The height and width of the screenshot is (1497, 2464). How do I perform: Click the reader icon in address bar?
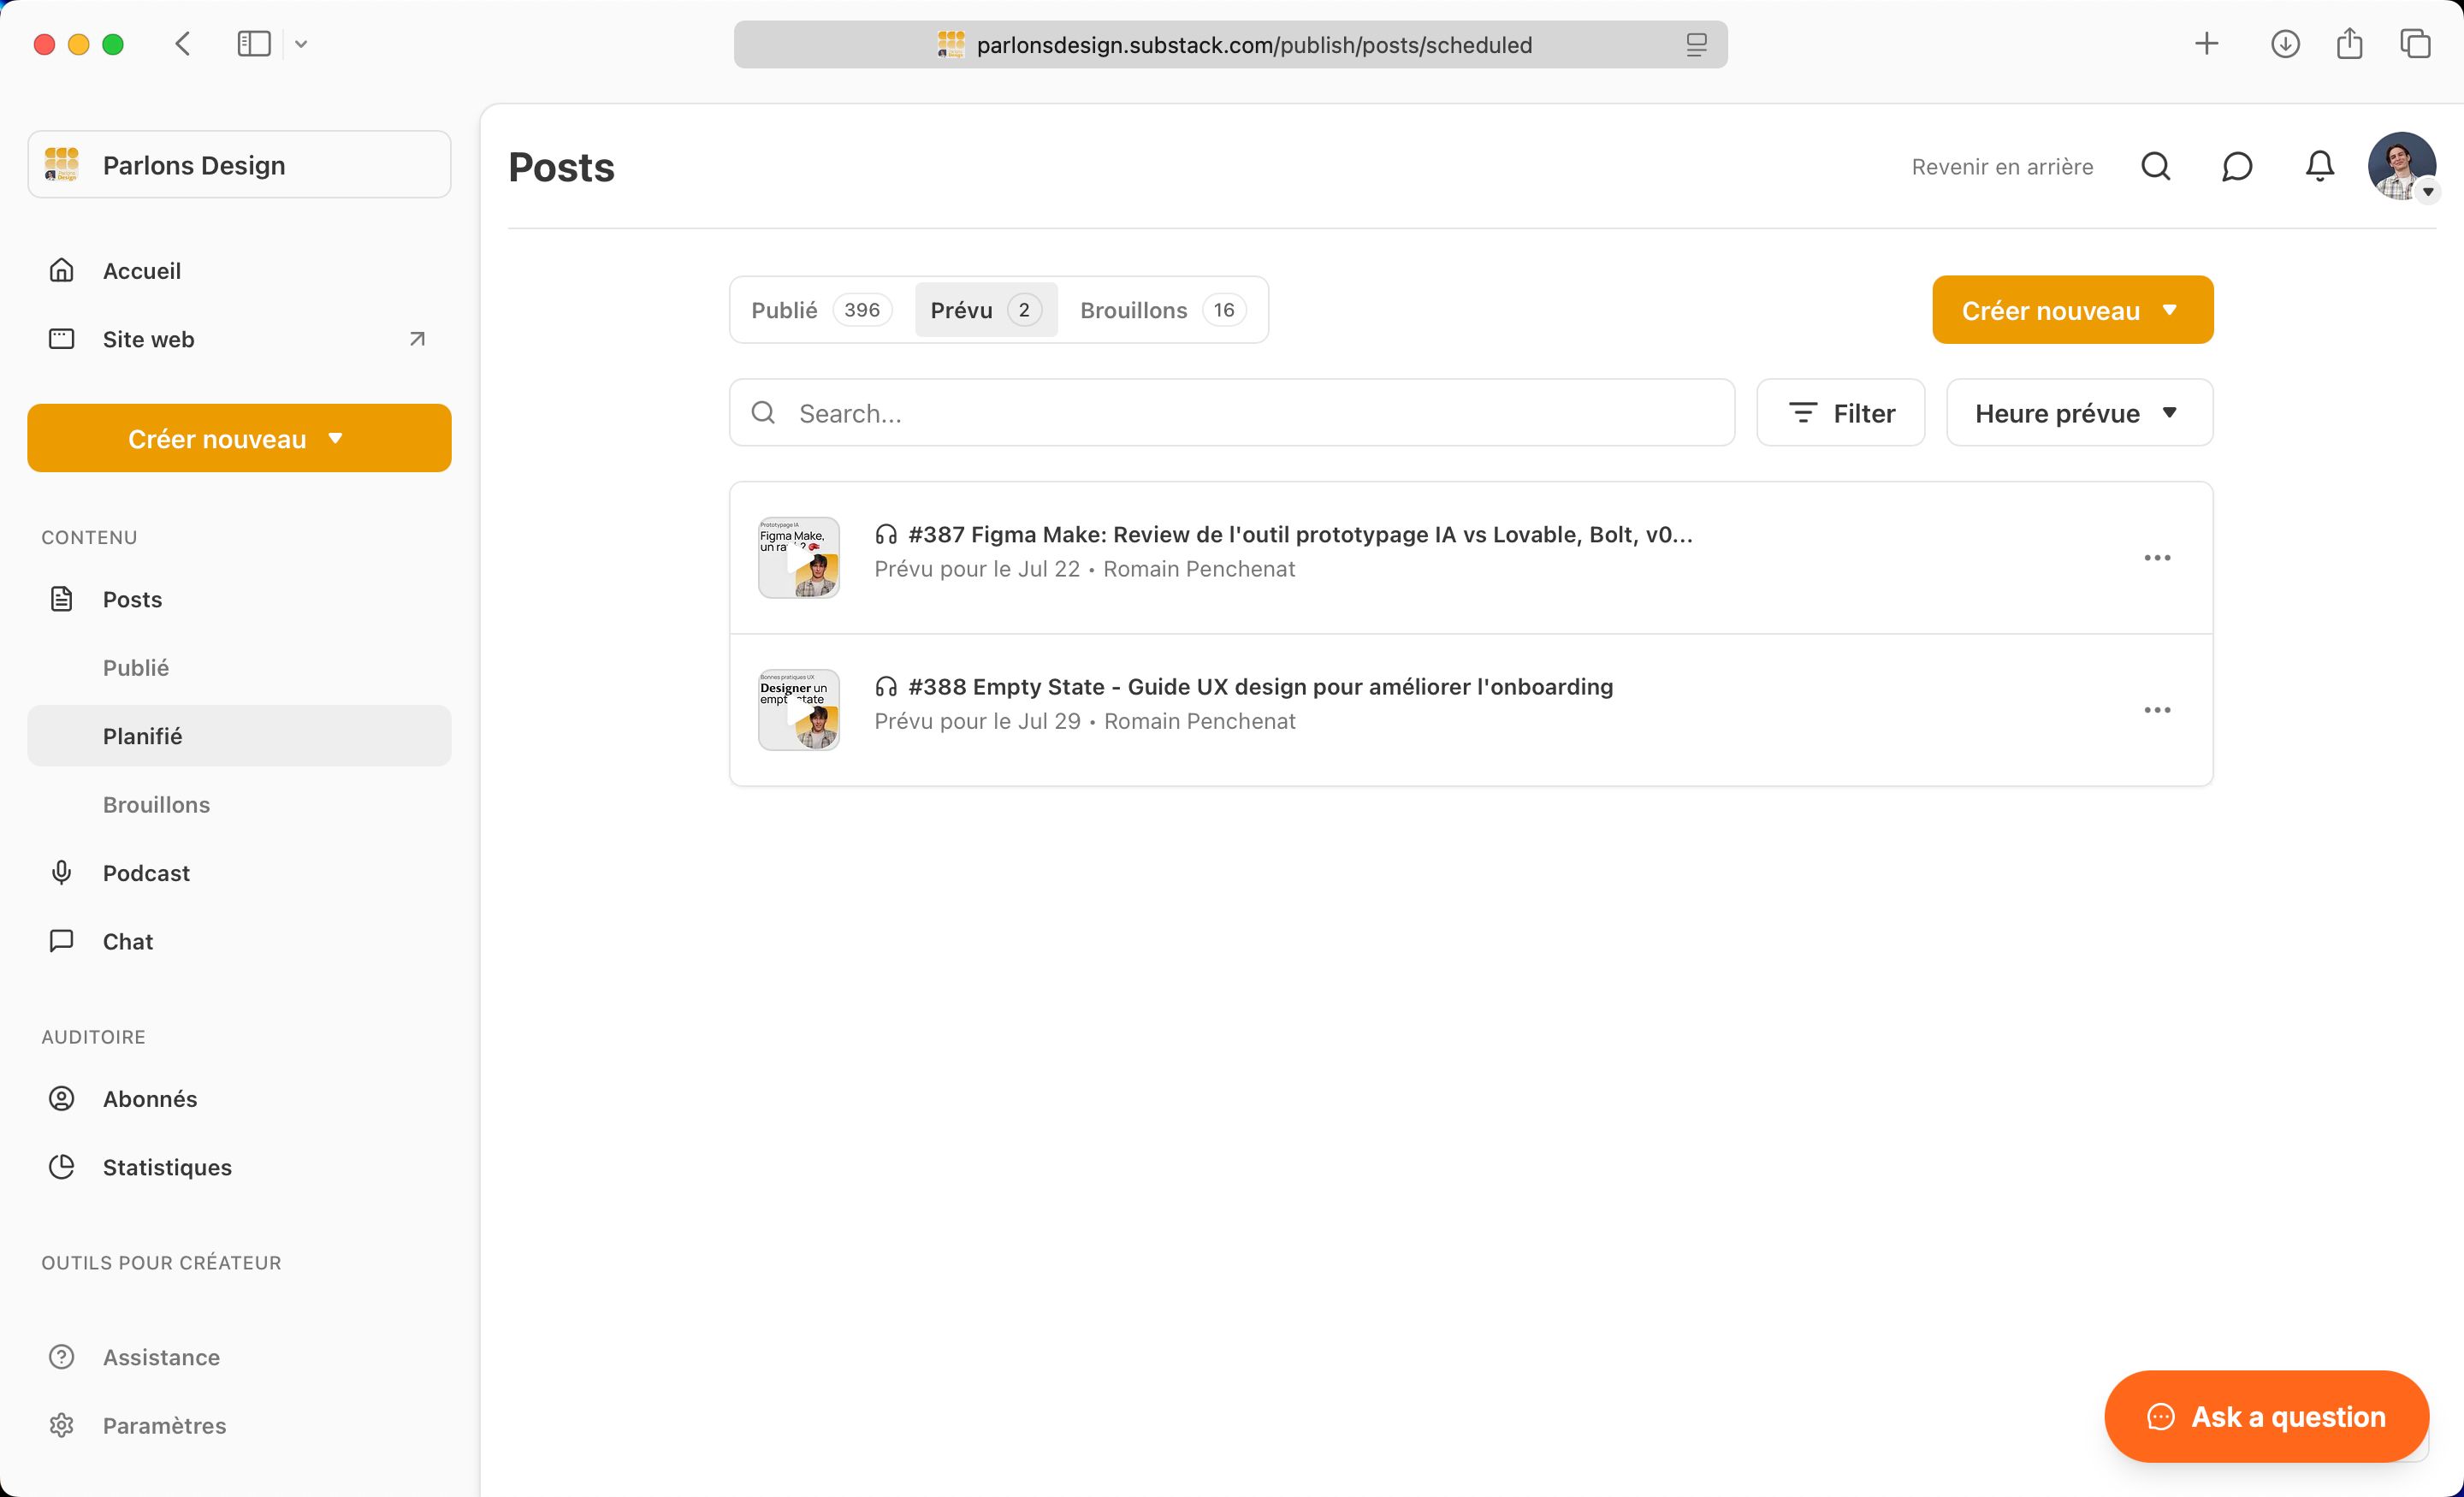pyautogui.click(x=1697, y=45)
